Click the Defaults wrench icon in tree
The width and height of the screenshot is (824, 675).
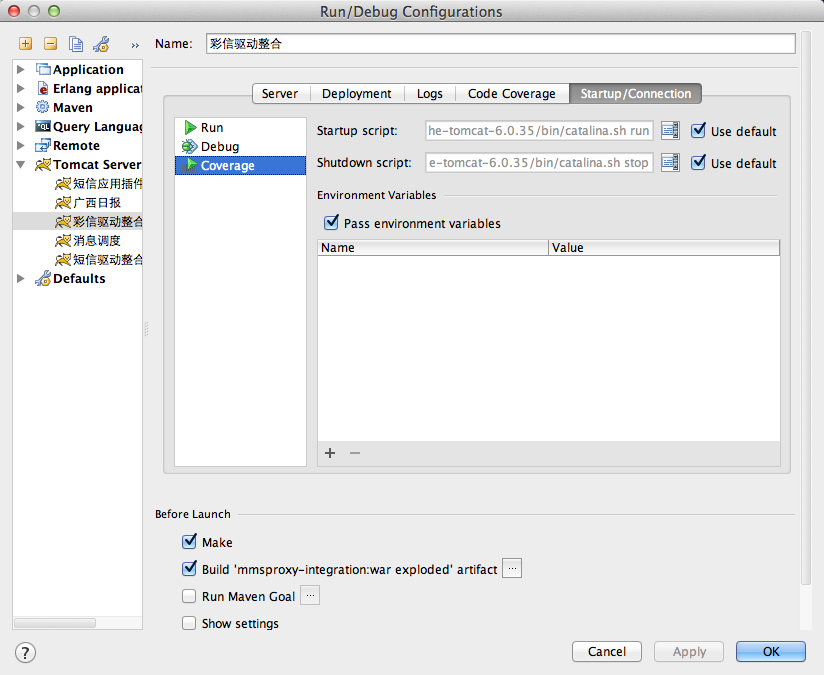(x=43, y=278)
